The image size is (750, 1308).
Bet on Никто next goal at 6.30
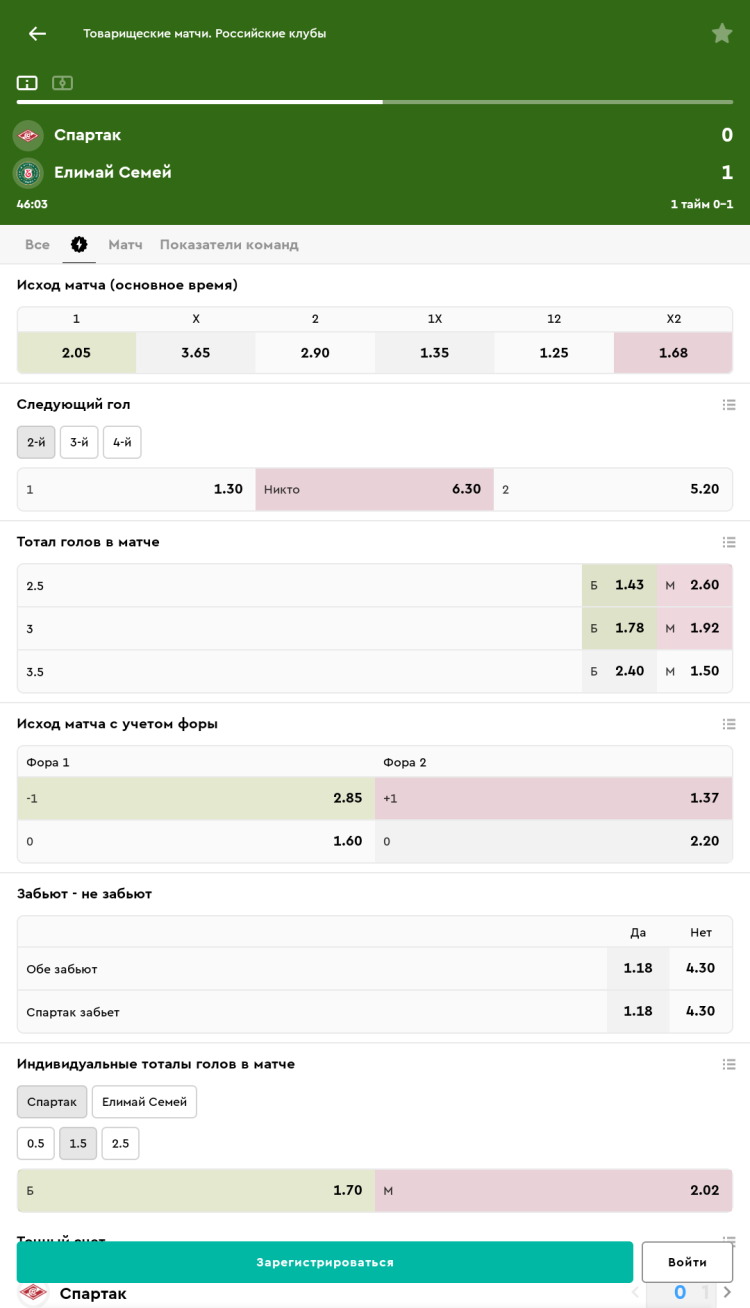[x=374, y=490]
